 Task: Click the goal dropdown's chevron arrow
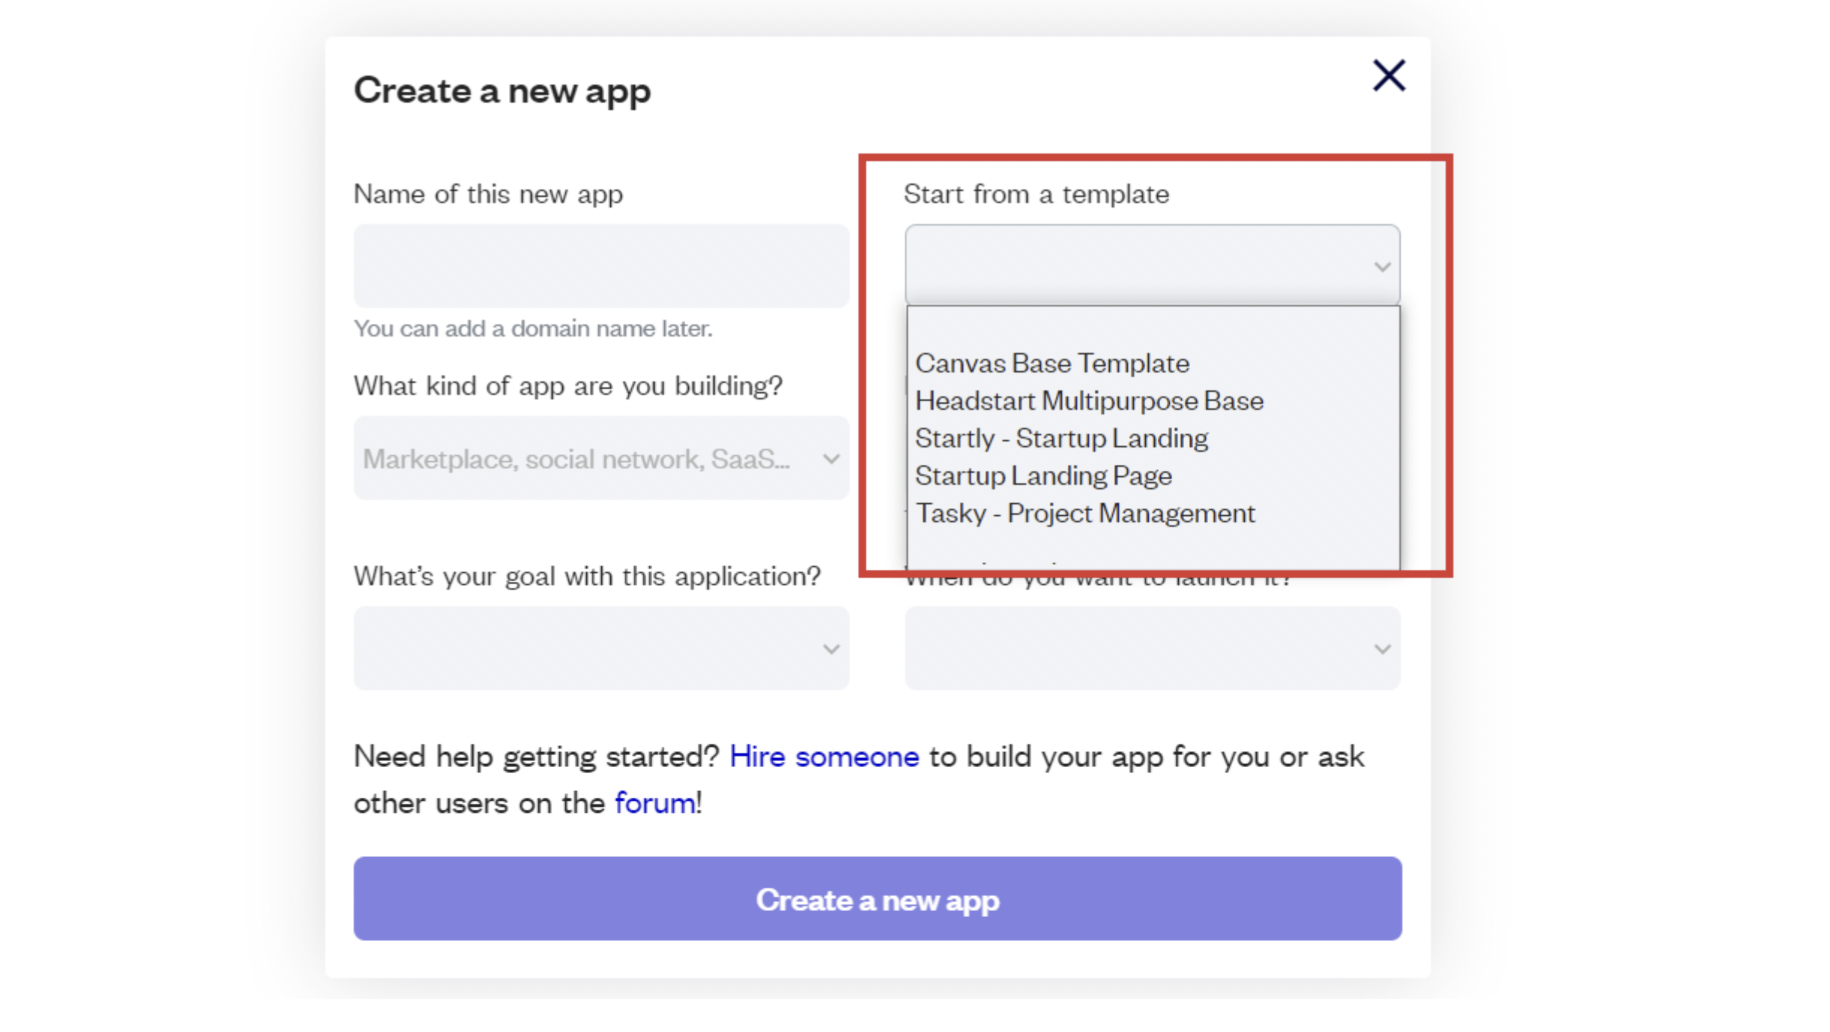click(831, 650)
